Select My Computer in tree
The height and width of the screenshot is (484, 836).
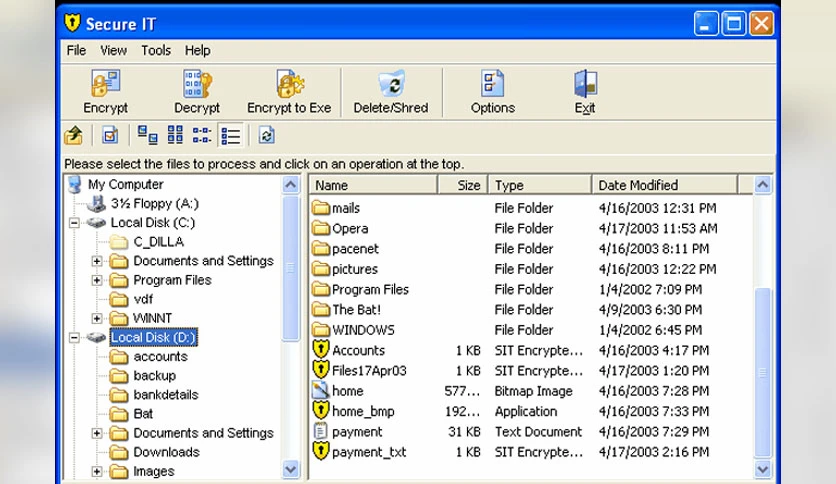point(125,184)
